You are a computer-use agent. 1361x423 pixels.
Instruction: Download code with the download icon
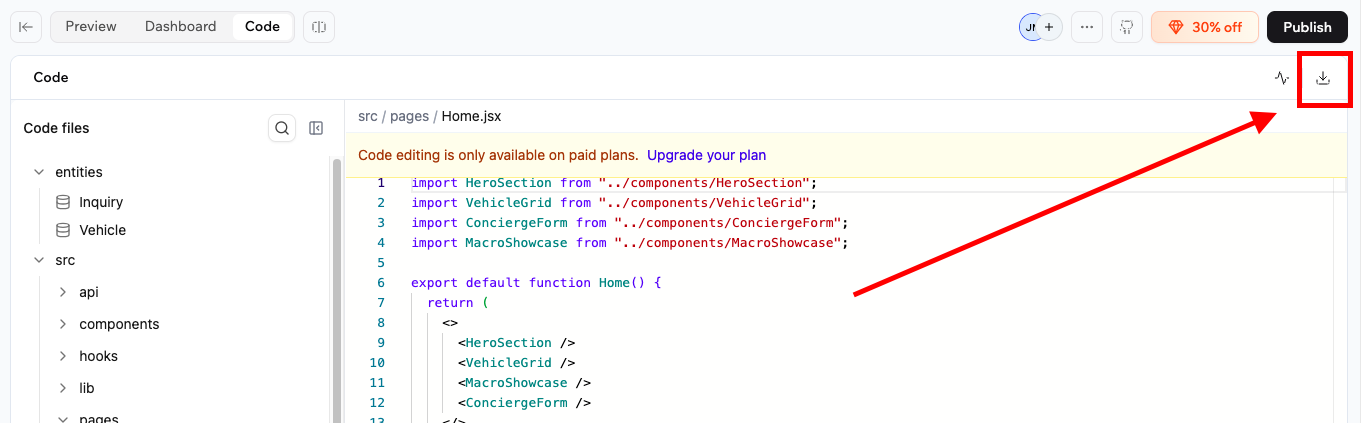pos(1323,78)
